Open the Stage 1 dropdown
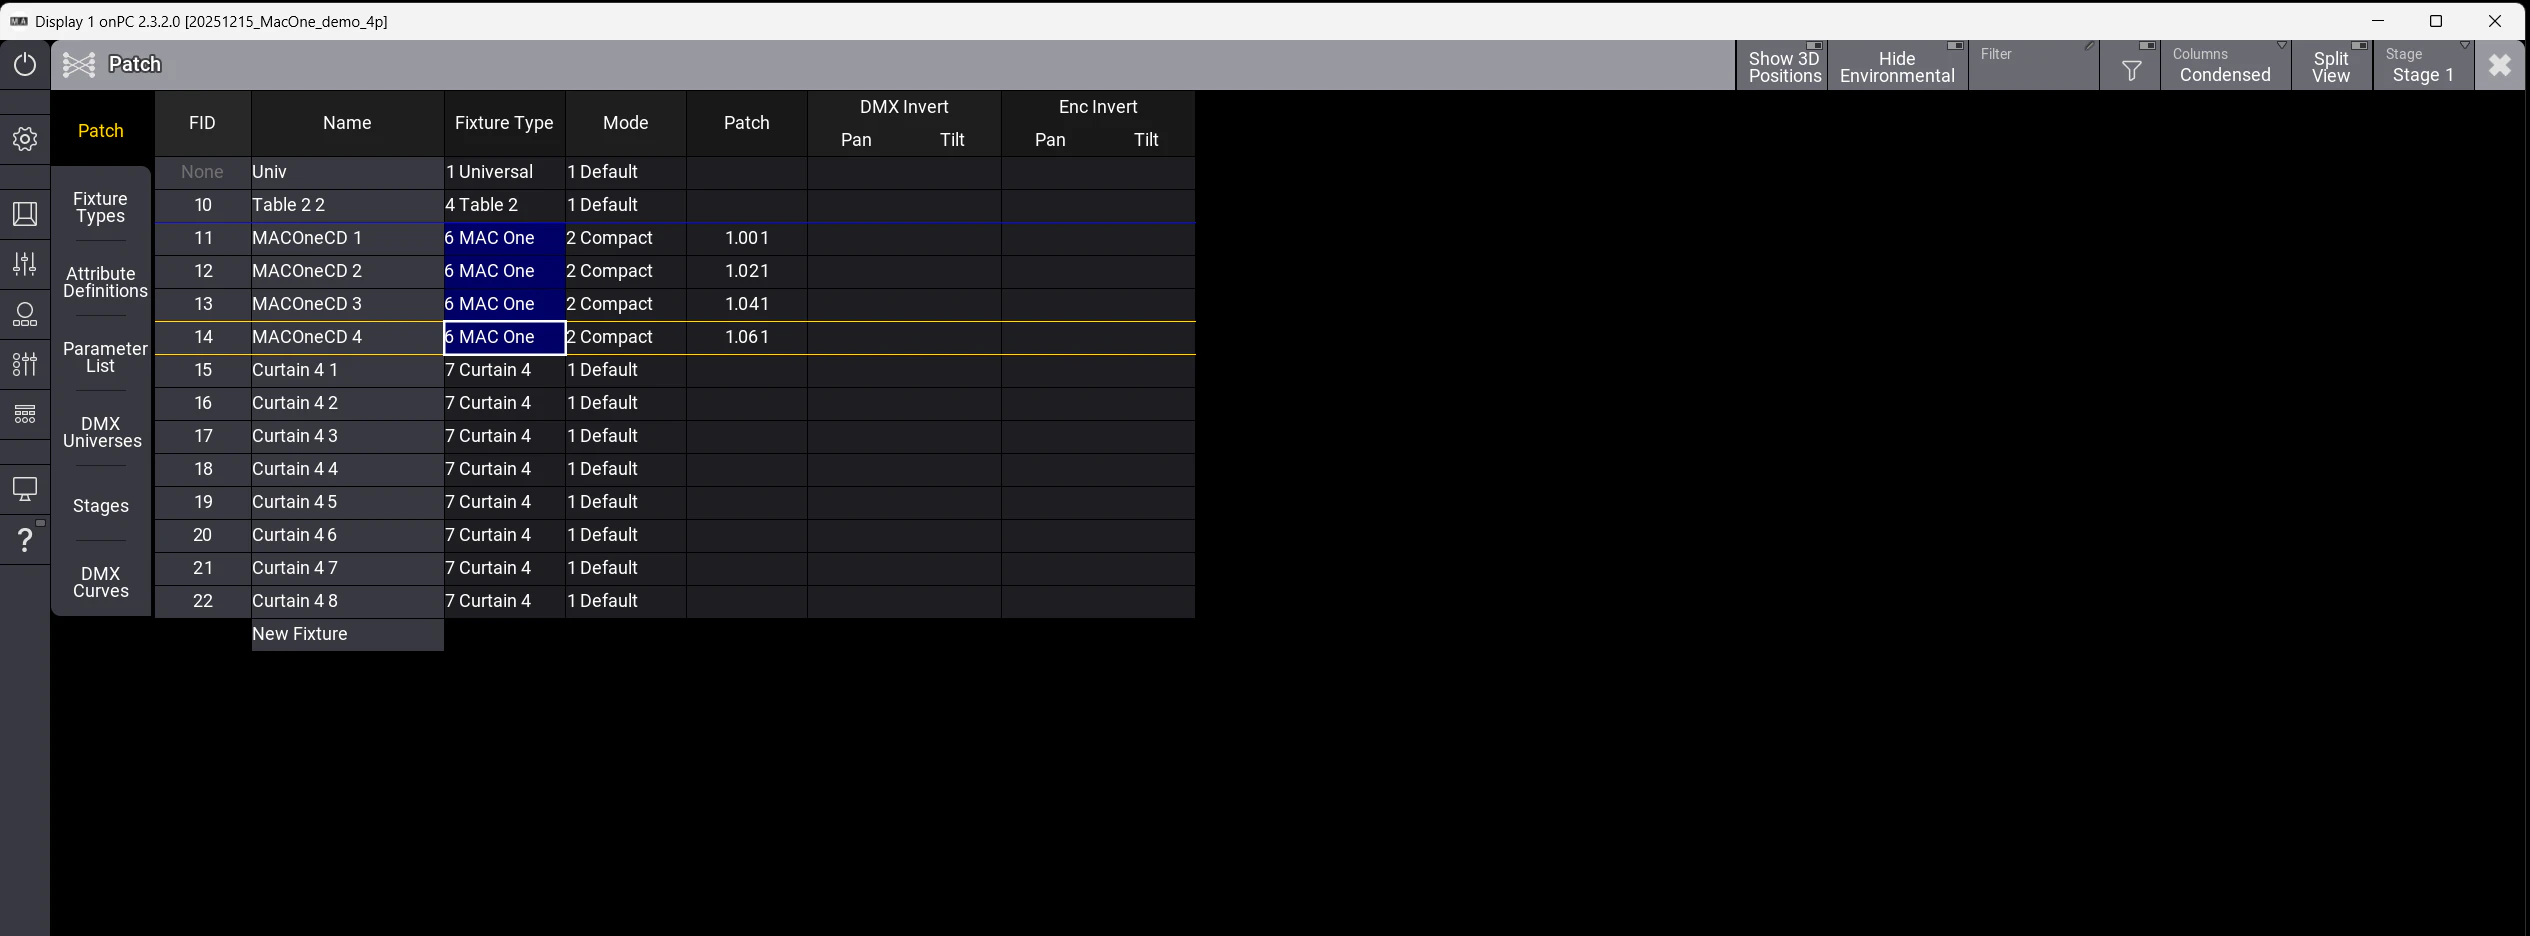This screenshot has height=936, width=2530. (x=2423, y=66)
